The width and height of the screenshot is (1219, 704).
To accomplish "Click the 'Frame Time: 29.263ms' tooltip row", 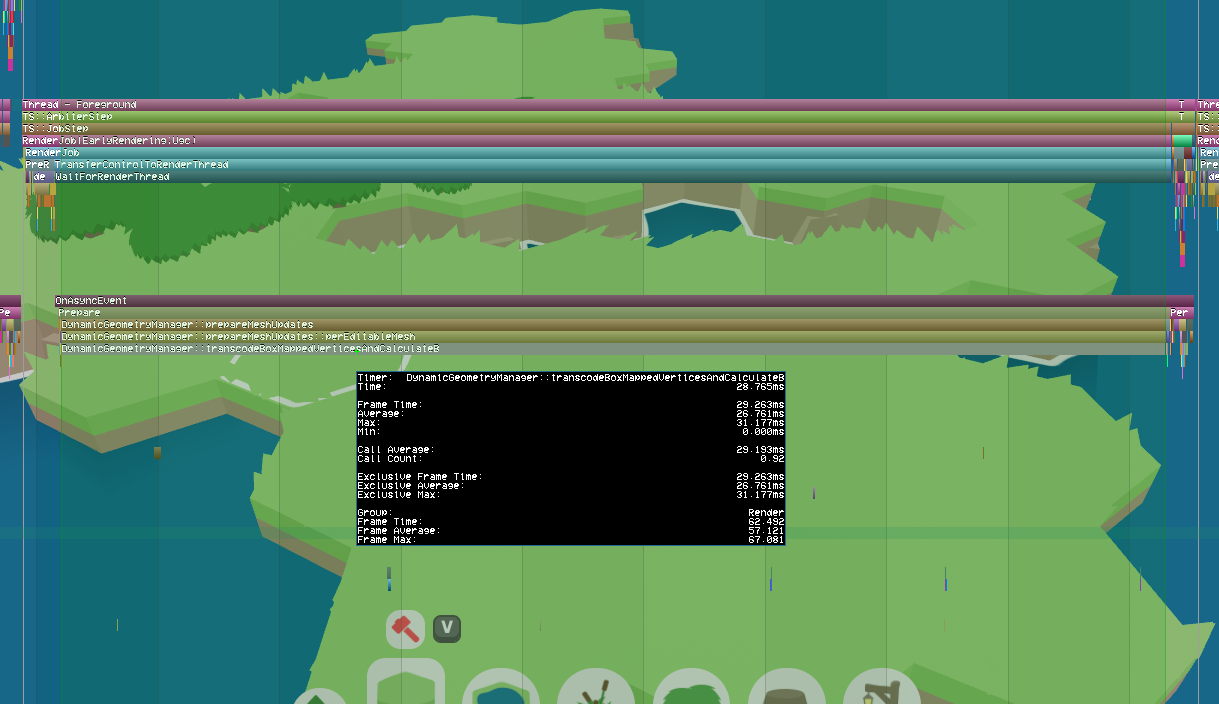I will 571,404.
